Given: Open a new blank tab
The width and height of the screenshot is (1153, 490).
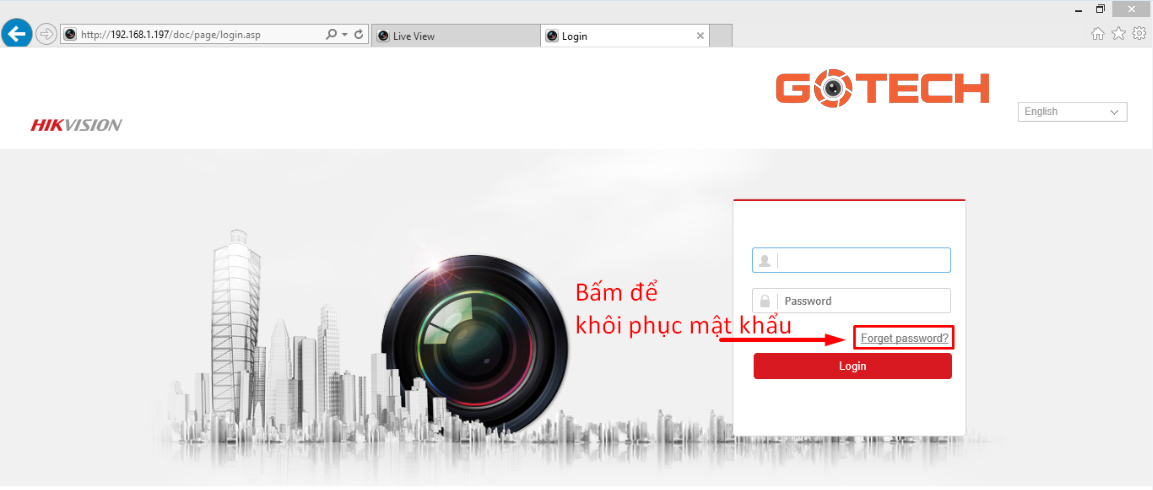Looking at the screenshot, I should [721, 35].
